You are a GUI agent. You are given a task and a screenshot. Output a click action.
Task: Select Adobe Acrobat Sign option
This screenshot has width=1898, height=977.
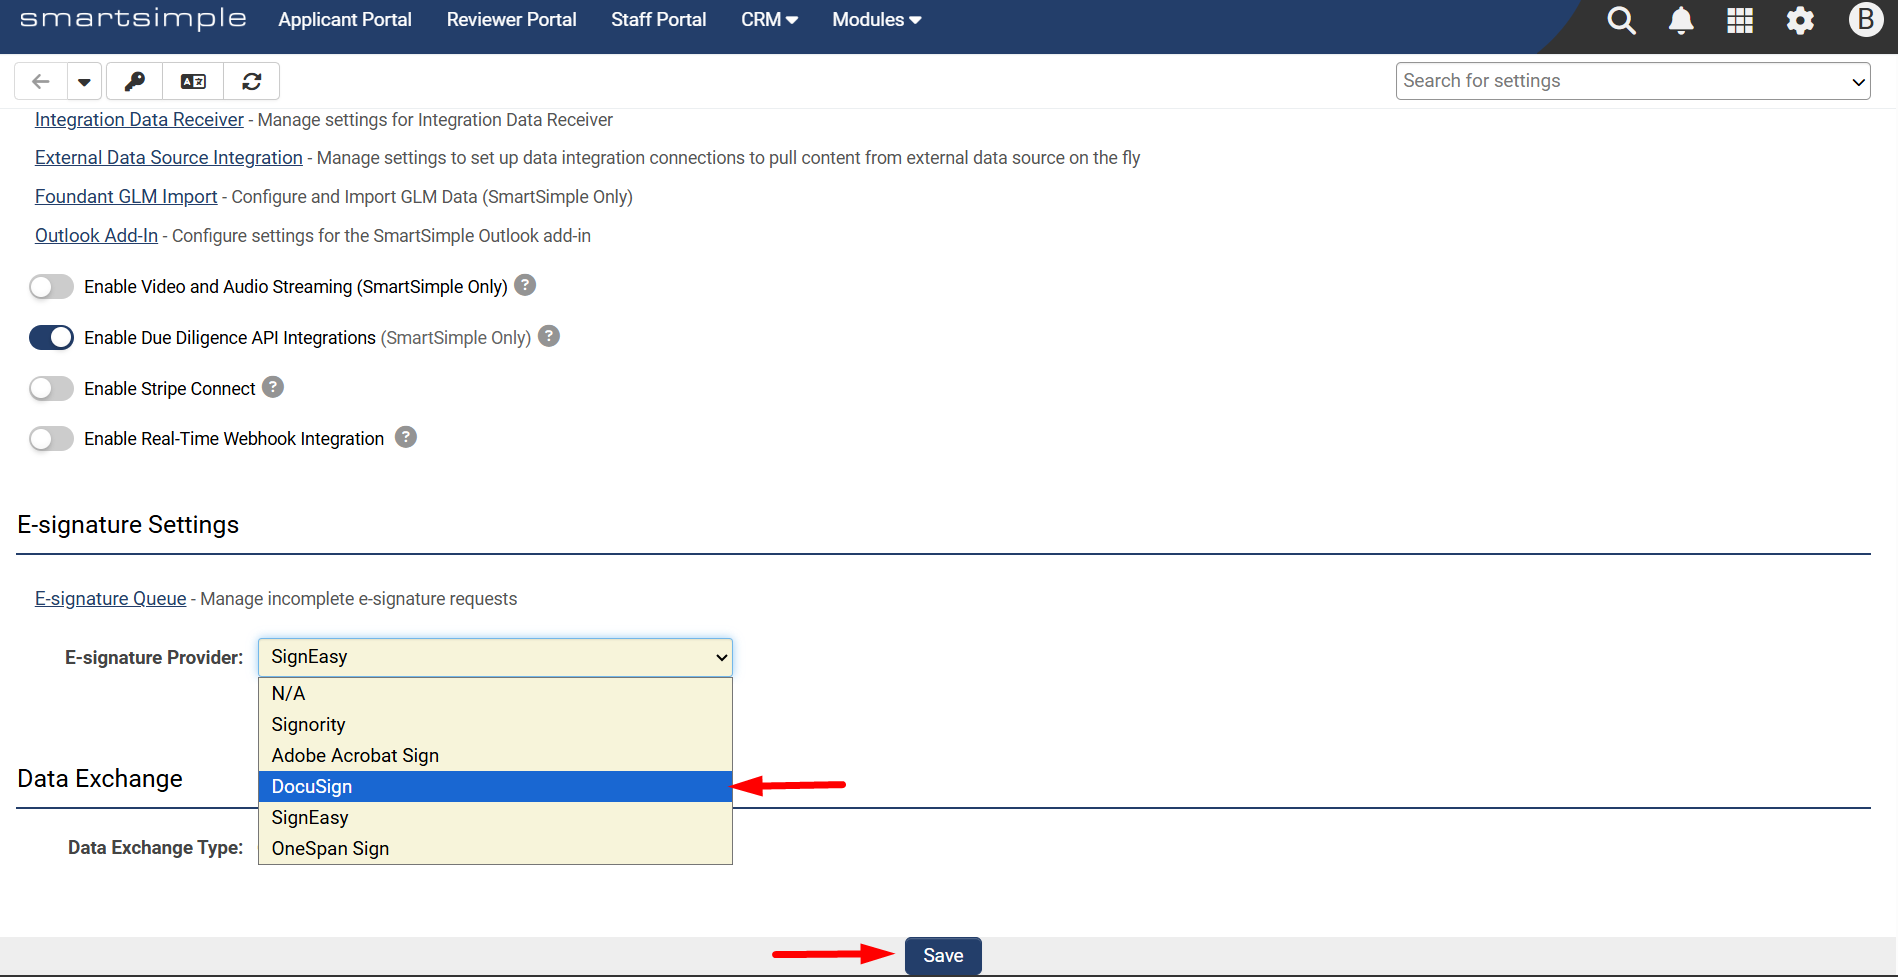click(x=495, y=755)
